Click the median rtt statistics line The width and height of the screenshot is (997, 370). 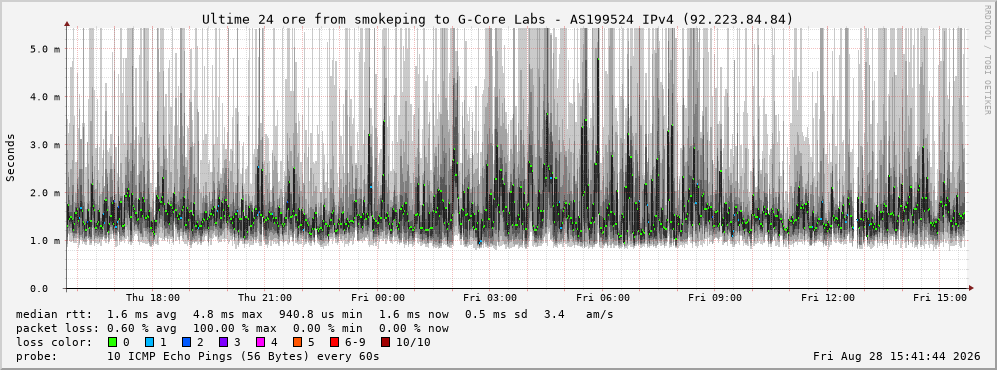[315, 314]
